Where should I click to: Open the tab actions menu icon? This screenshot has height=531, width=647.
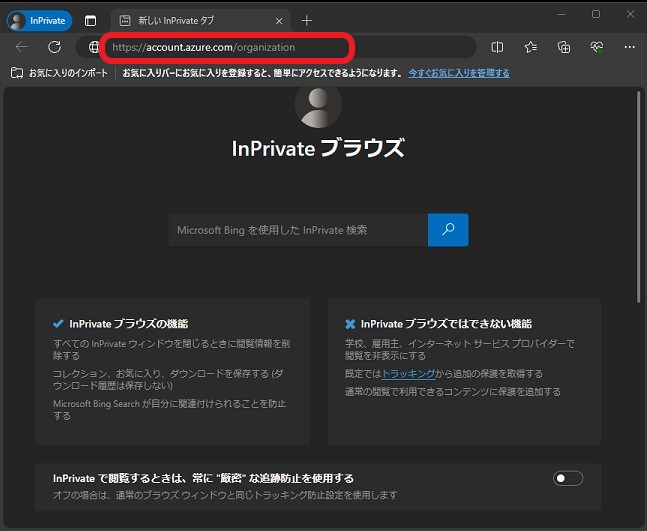[90, 21]
